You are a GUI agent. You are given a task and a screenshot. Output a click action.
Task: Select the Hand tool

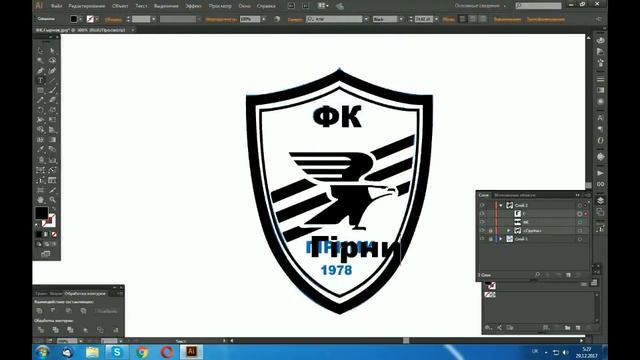point(40,200)
